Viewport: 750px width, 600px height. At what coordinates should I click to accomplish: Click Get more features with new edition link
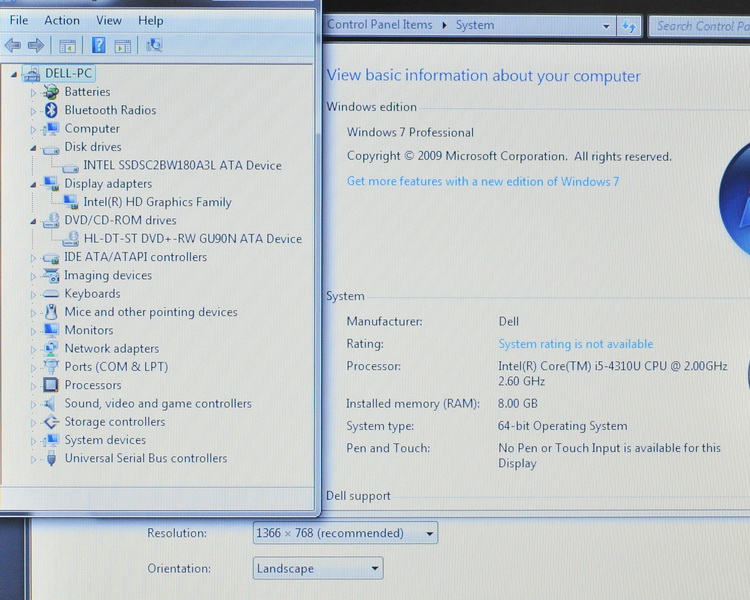(483, 181)
